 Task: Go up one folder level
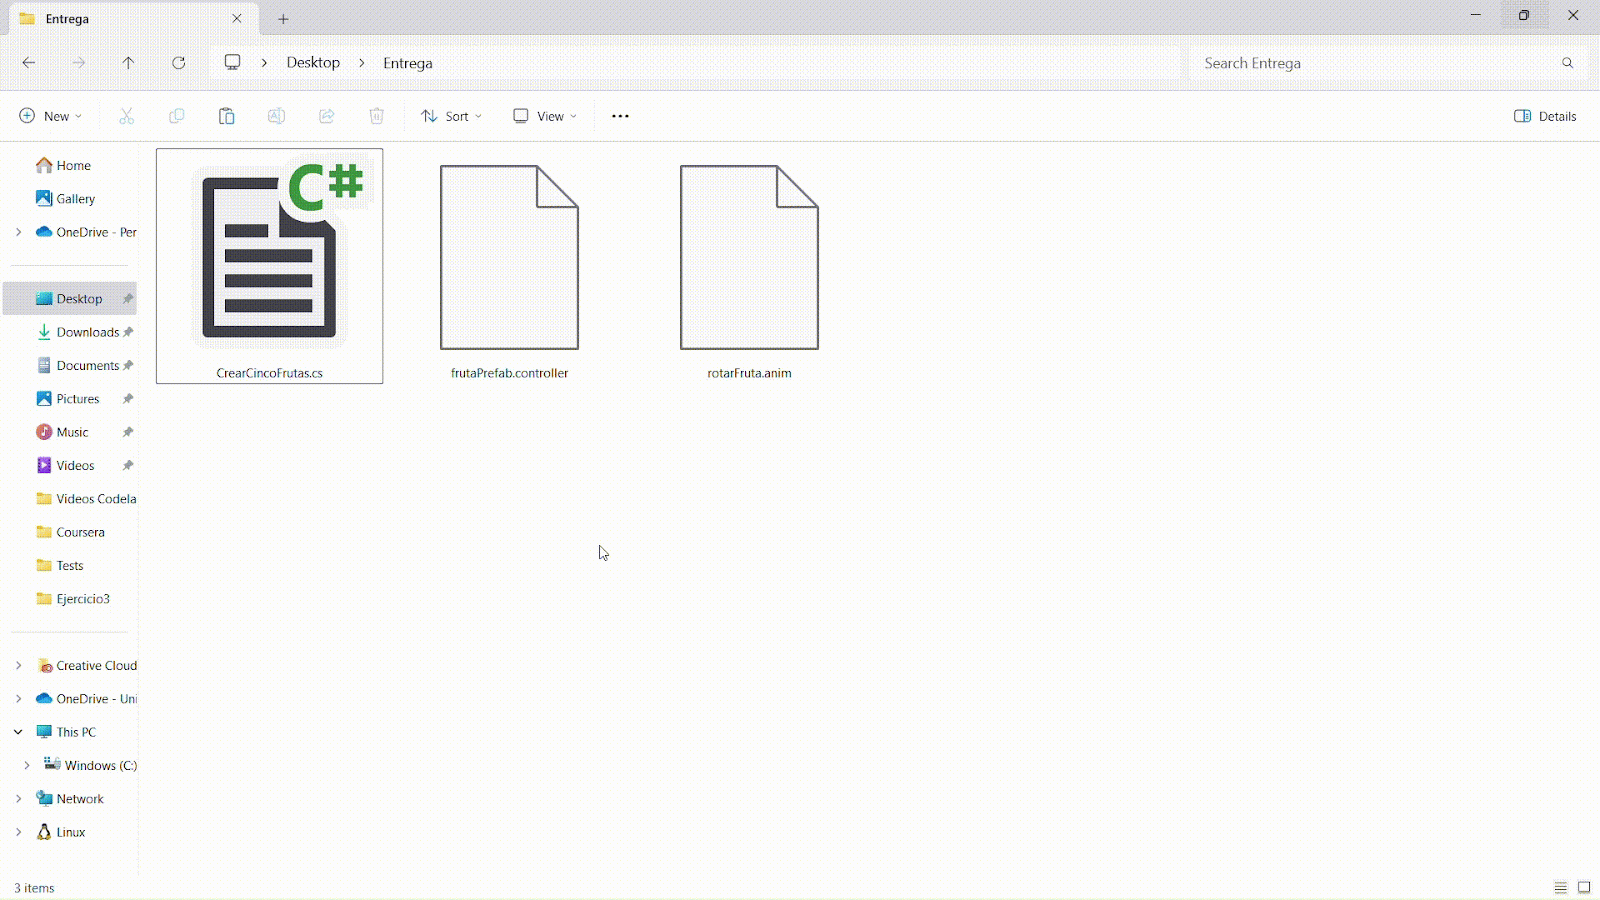129,63
